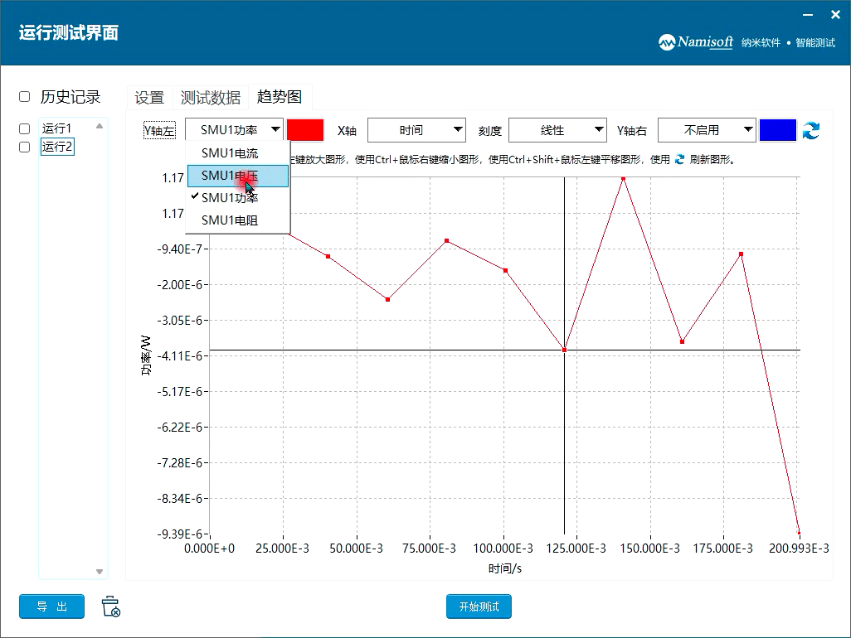851x638 pixels.
Task: Open the 刻度 线性 dropdown
Action: 557,129
